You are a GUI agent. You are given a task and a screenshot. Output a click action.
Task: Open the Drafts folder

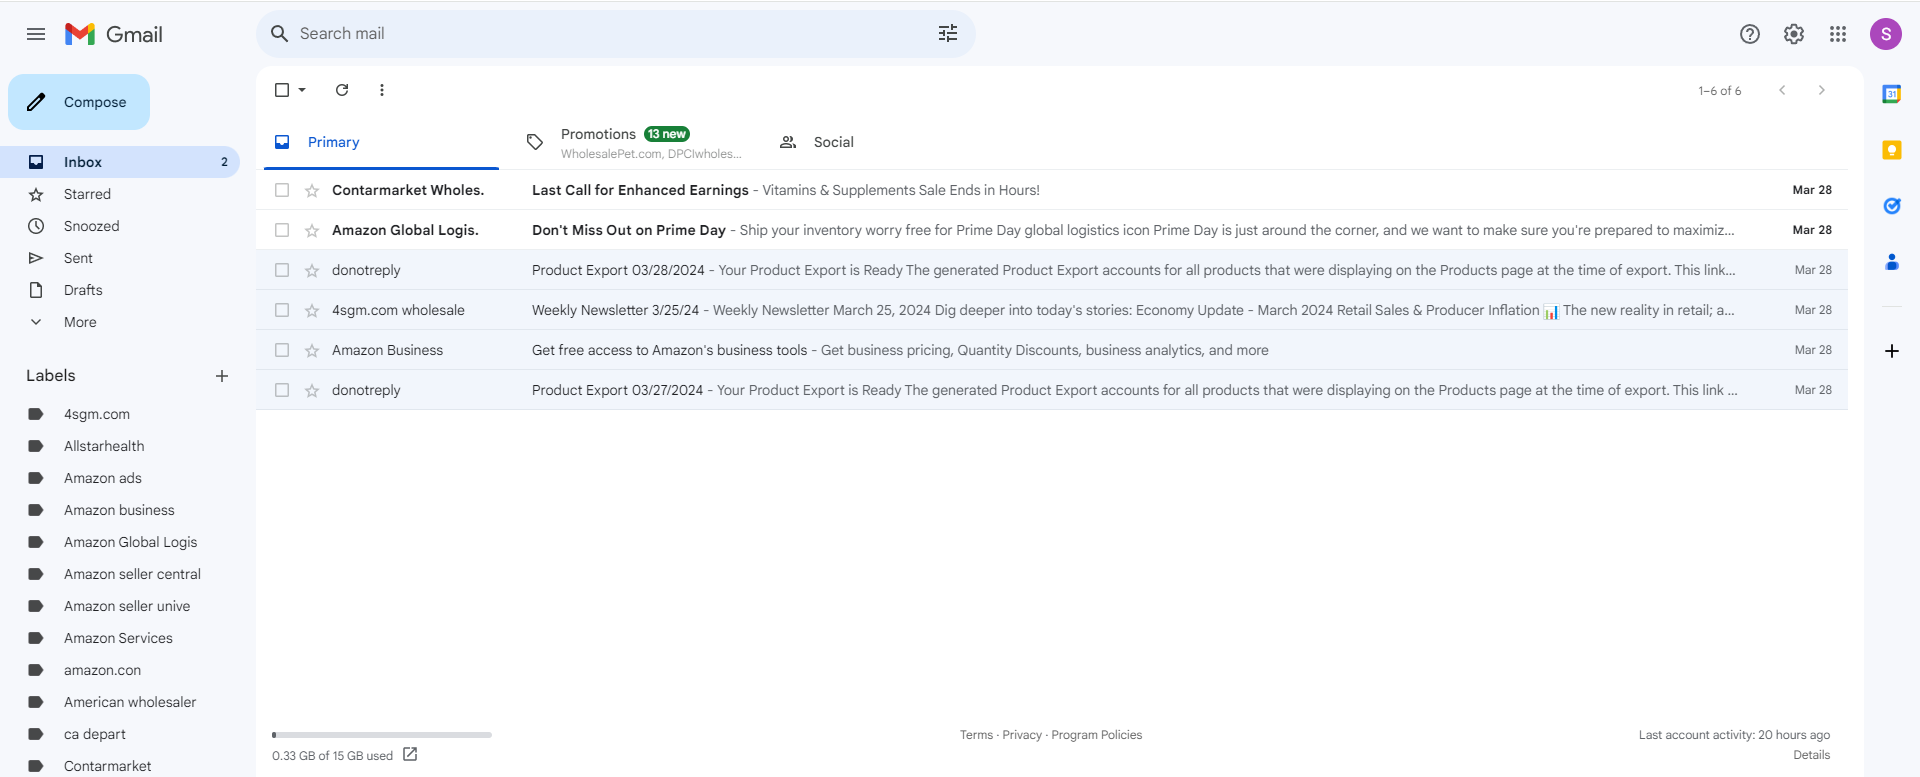pos(120,290)
